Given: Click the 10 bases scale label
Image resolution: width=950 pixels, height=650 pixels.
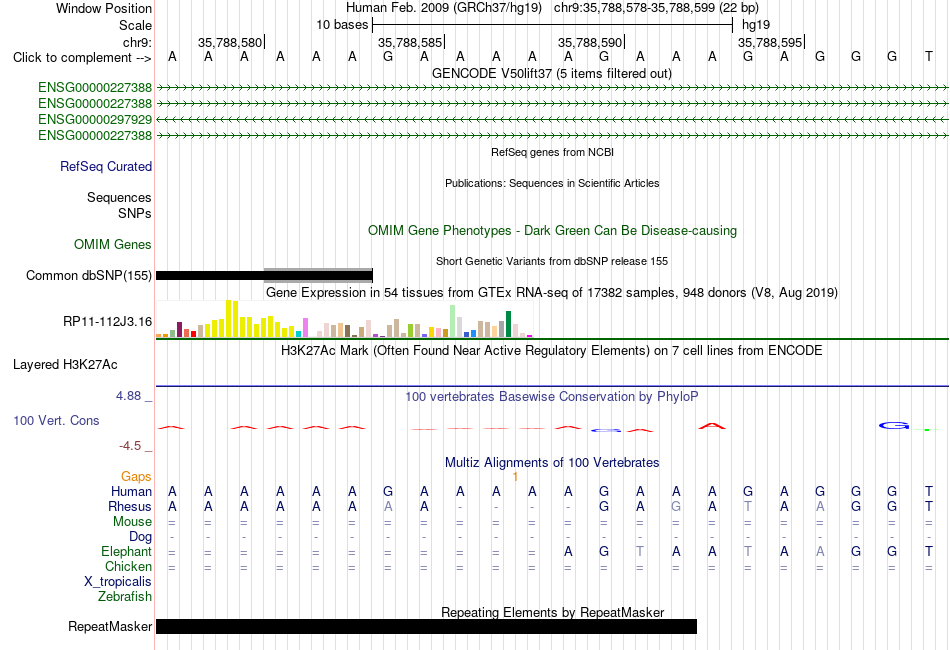Looking at the screenshot, I should [342, 25].
